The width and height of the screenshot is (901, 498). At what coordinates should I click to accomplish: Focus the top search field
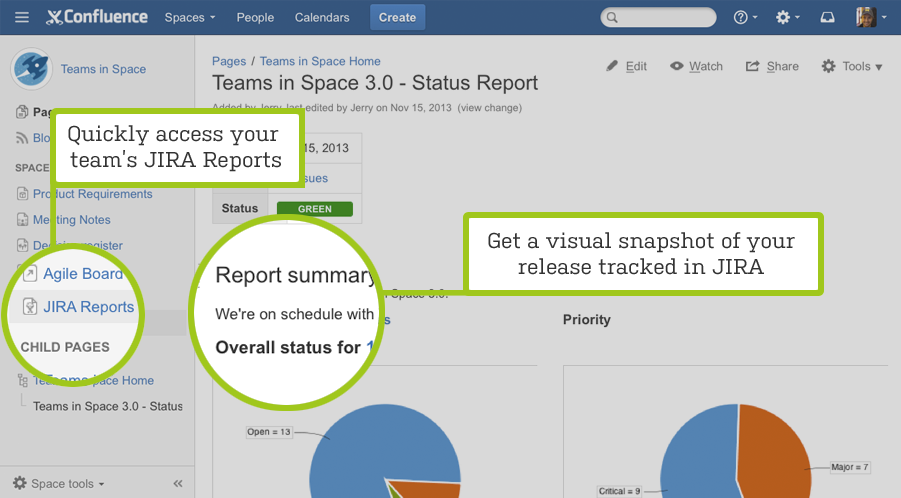point(659,17)
